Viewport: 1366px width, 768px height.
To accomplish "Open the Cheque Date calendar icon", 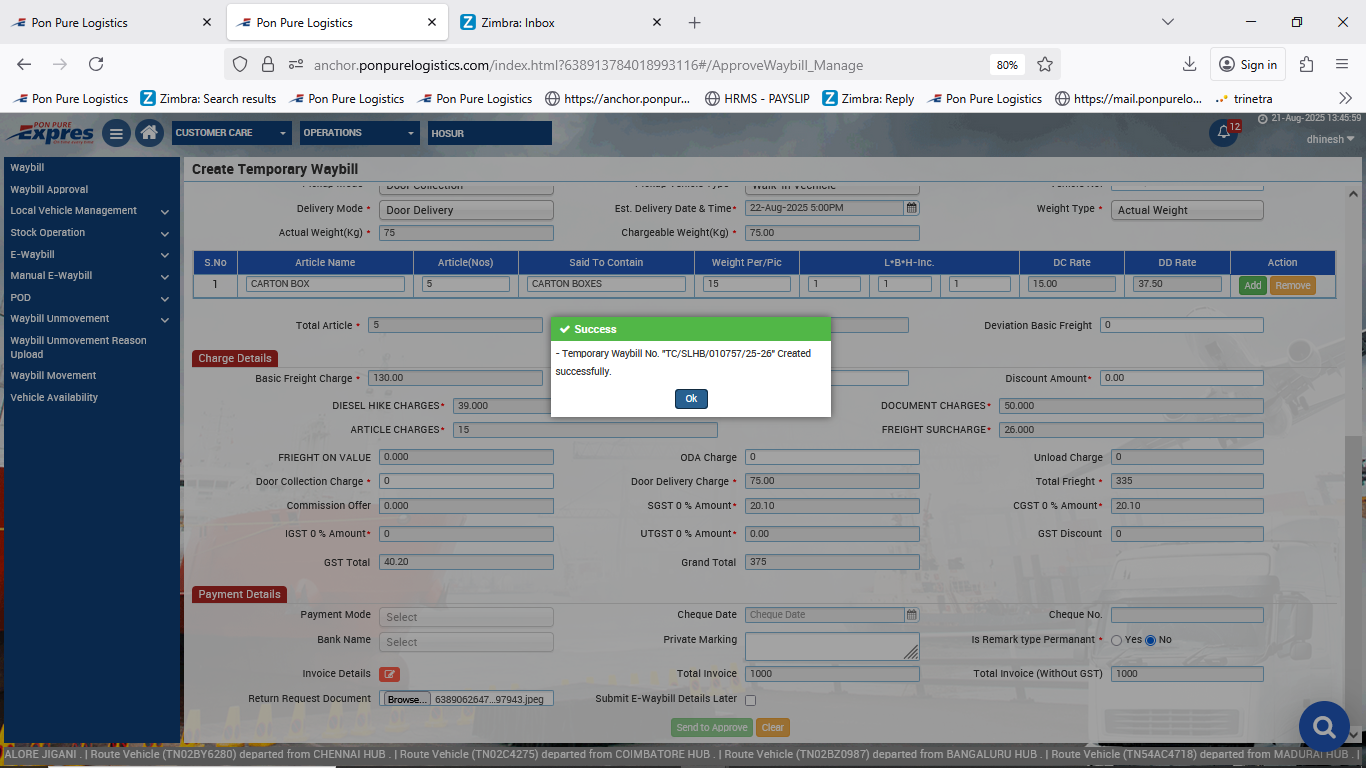I will tap(911, 615).
